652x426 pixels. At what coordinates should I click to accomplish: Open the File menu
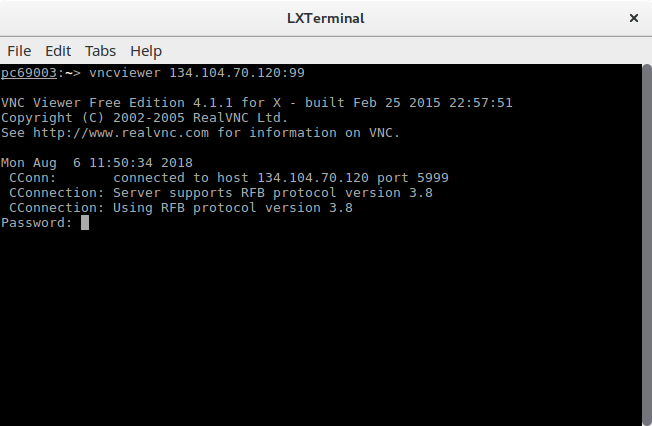(19, 51)
